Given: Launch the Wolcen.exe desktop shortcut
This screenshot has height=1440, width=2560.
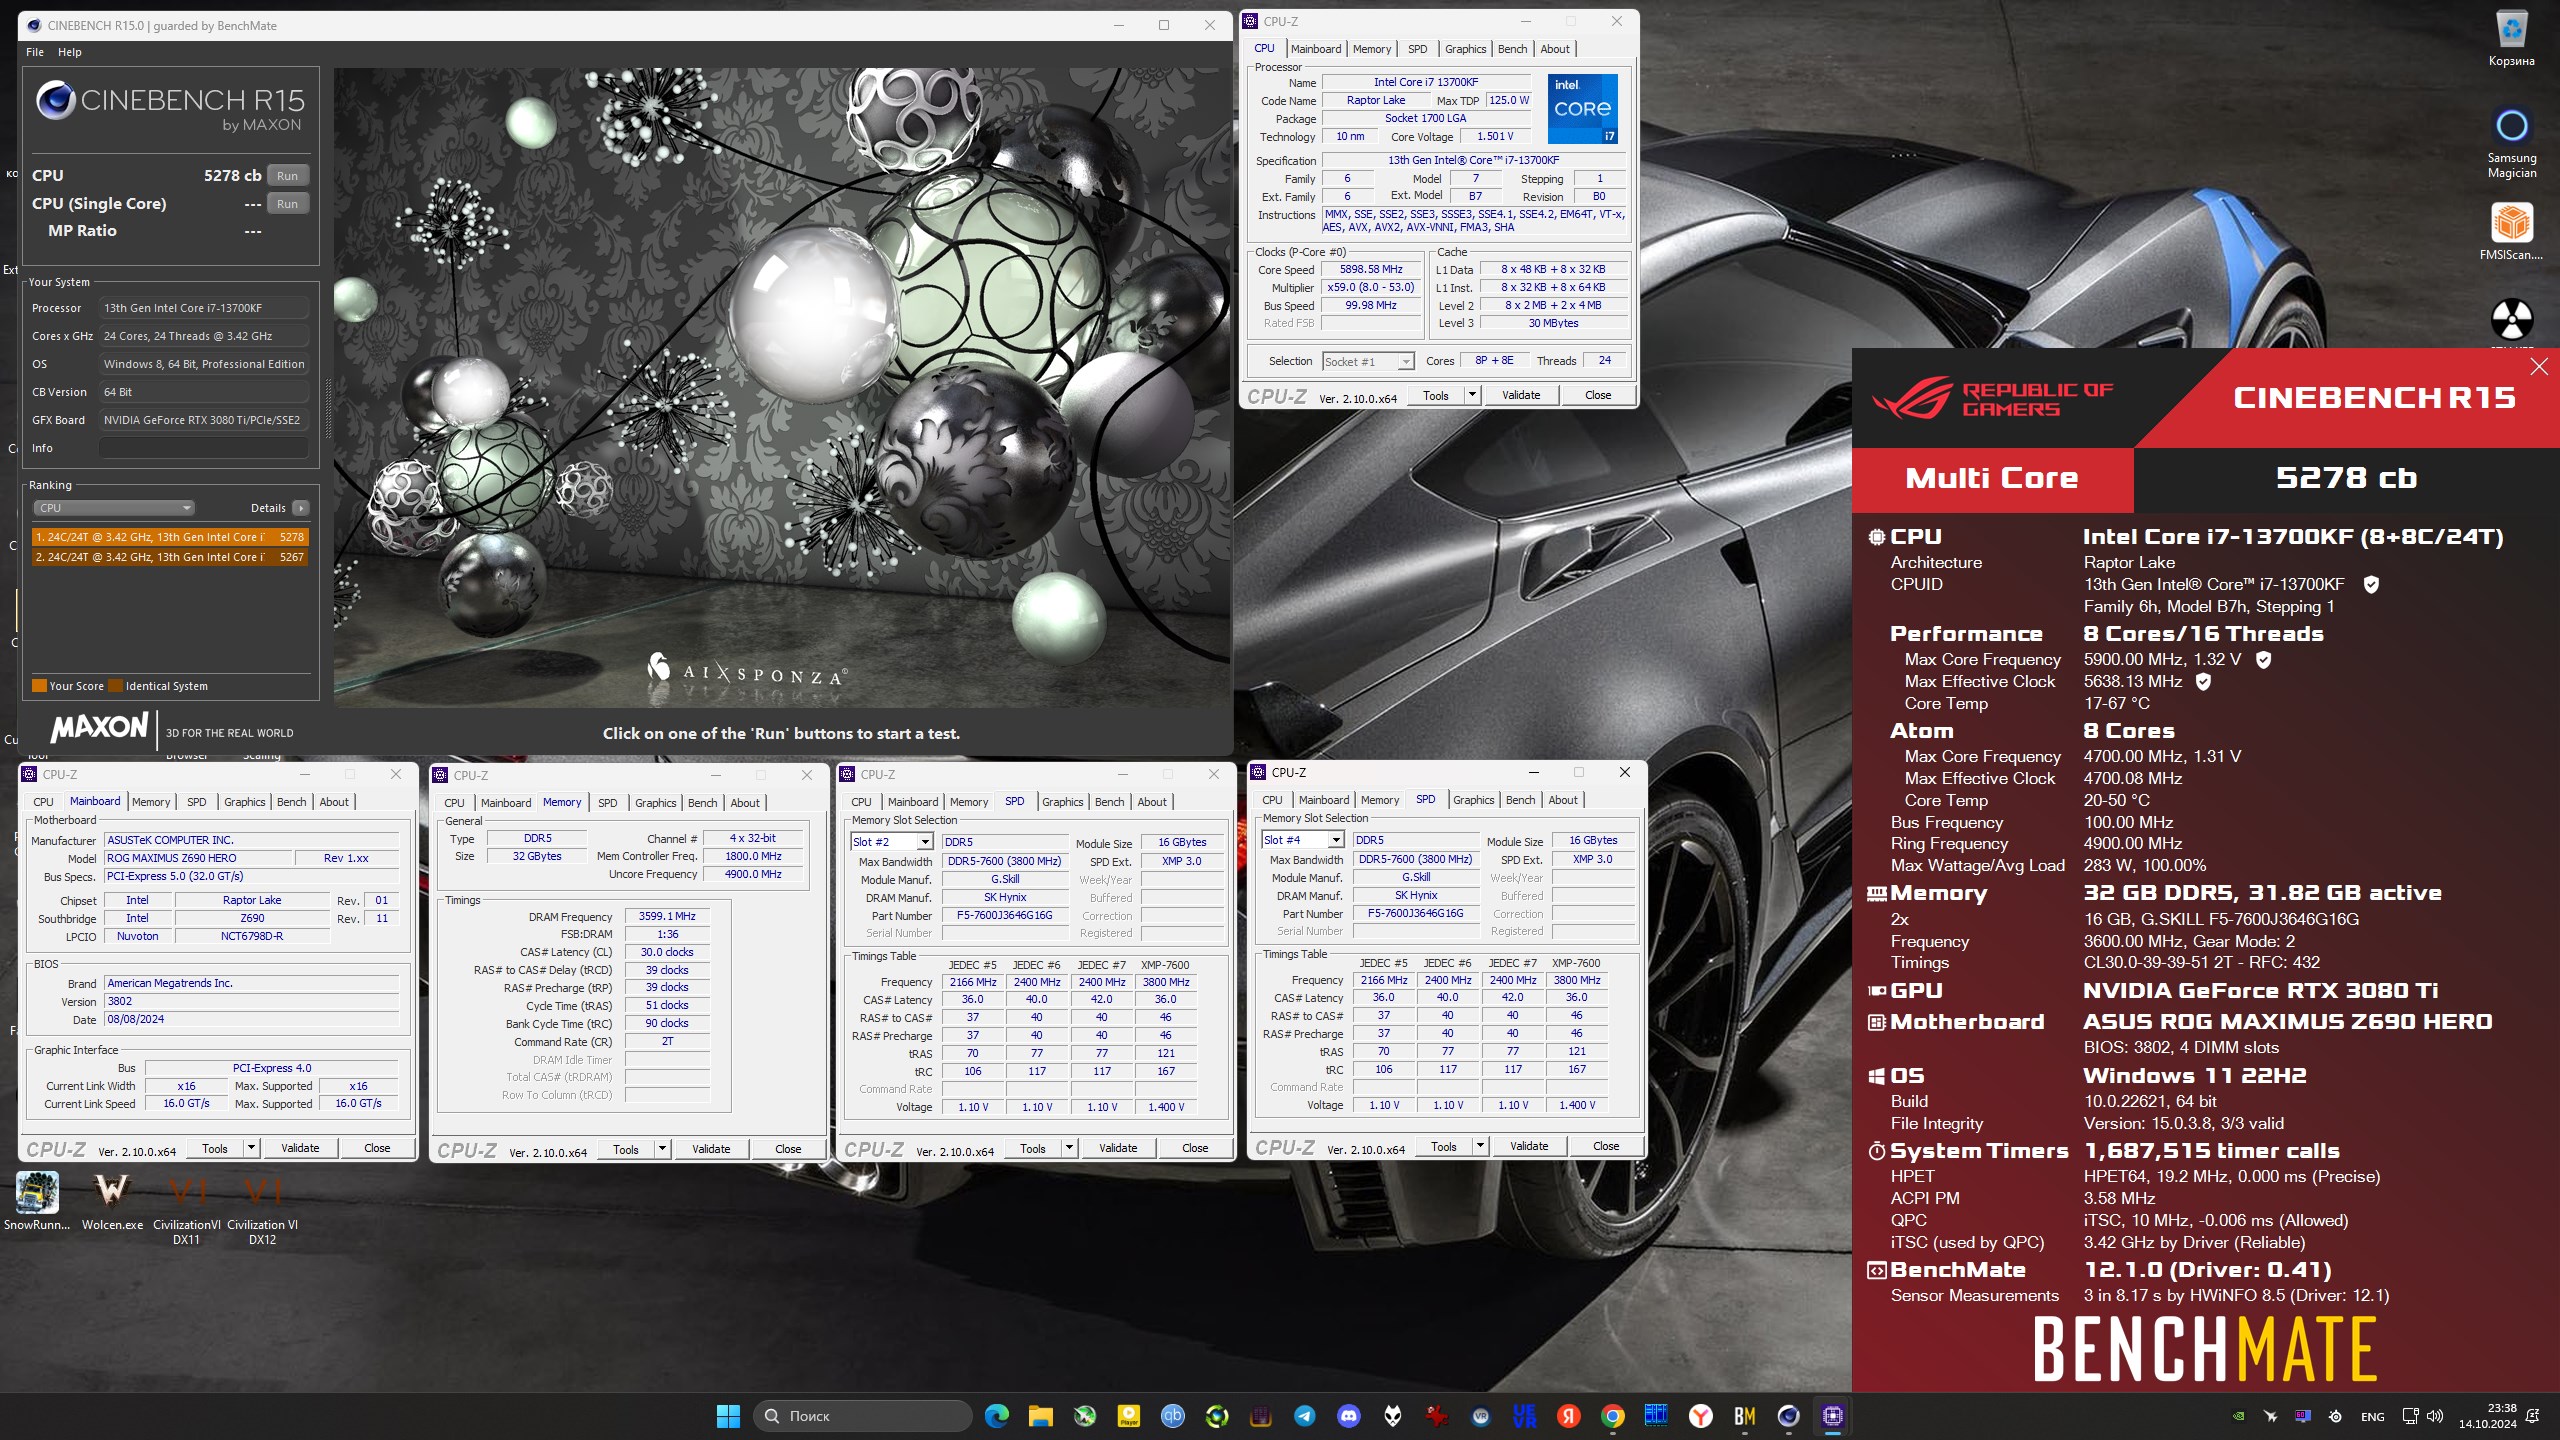Looking at the screenshot, I should point(112,1201).
